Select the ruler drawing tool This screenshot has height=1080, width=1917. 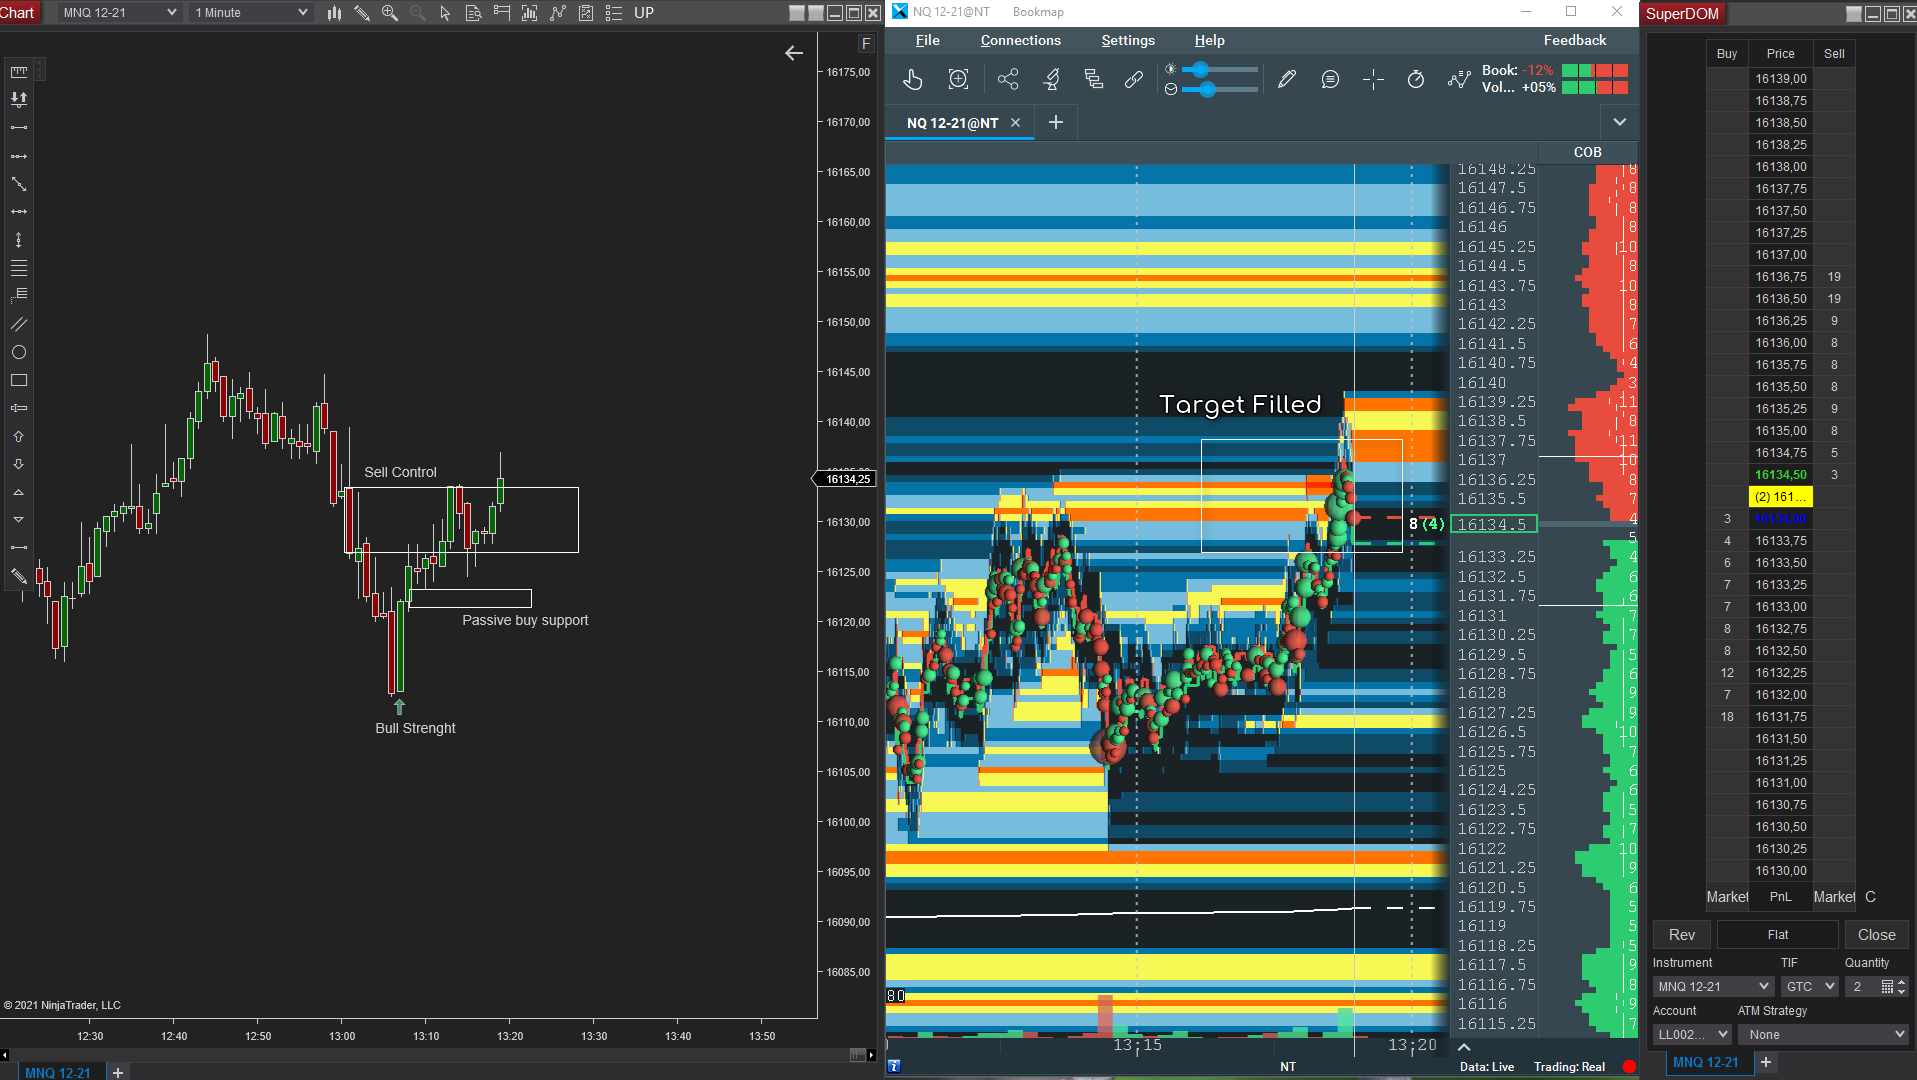pyautogui.click(x=19, y=72)
